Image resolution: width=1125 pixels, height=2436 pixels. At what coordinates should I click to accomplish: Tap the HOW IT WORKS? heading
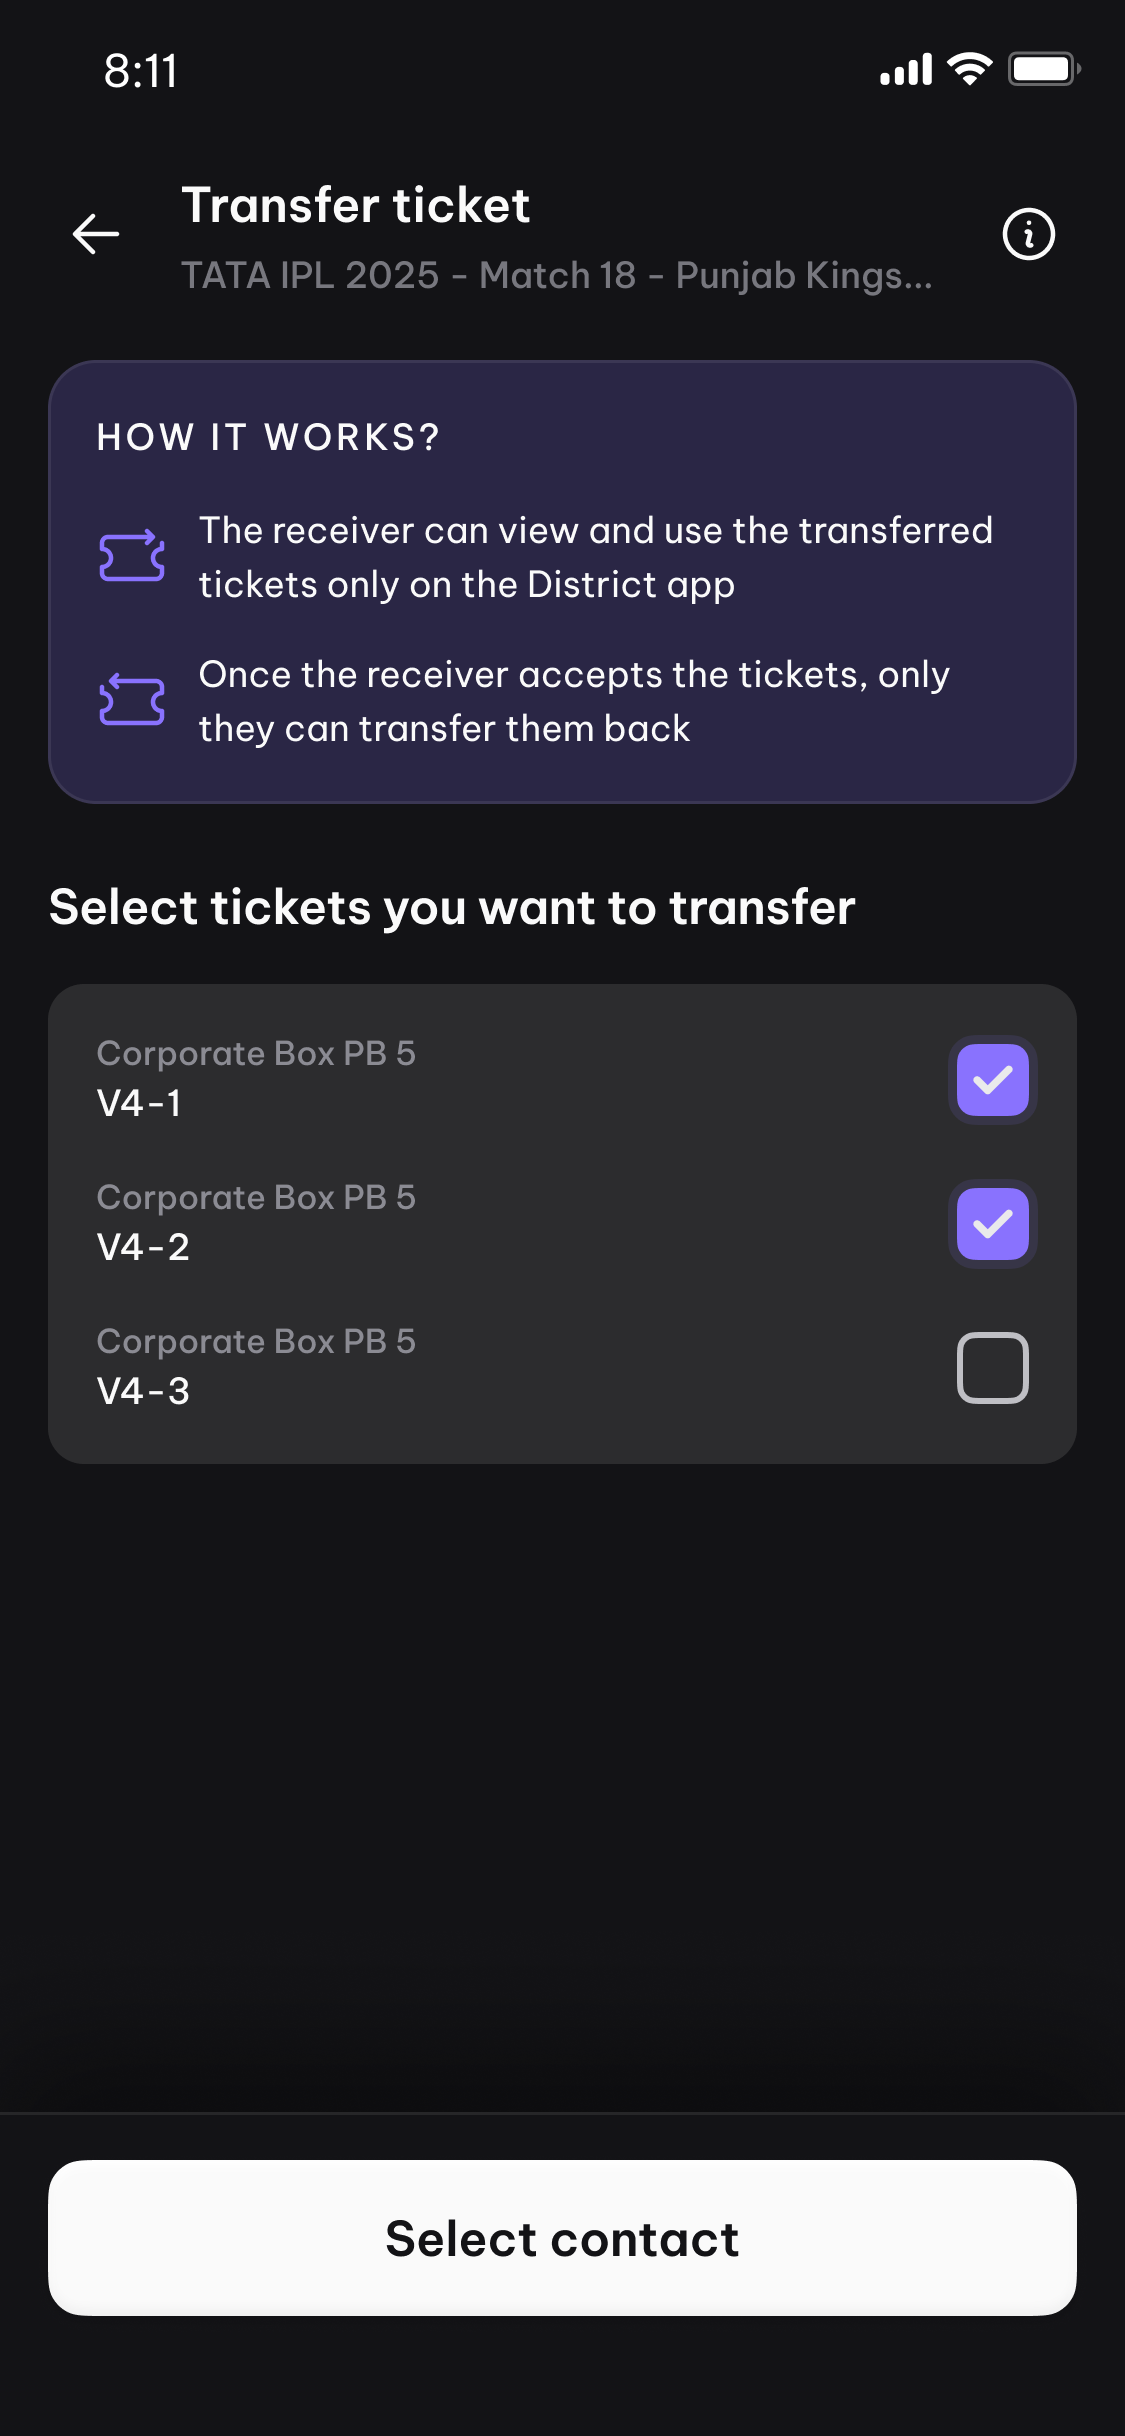click(268, 437)
